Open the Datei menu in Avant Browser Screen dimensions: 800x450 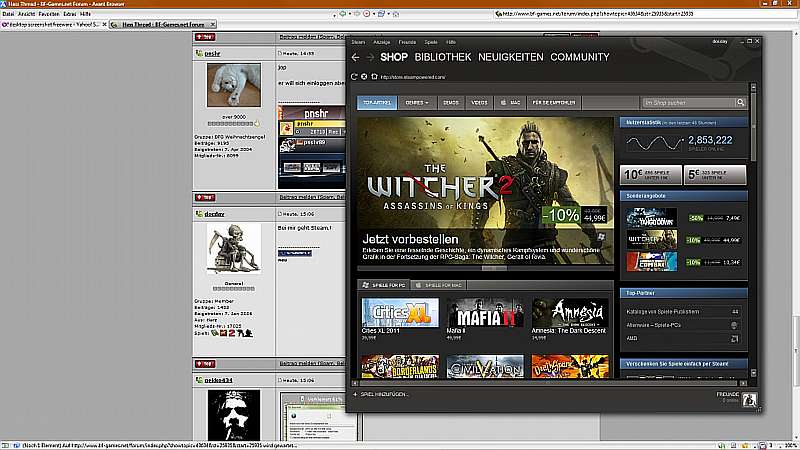pos(8,14)
